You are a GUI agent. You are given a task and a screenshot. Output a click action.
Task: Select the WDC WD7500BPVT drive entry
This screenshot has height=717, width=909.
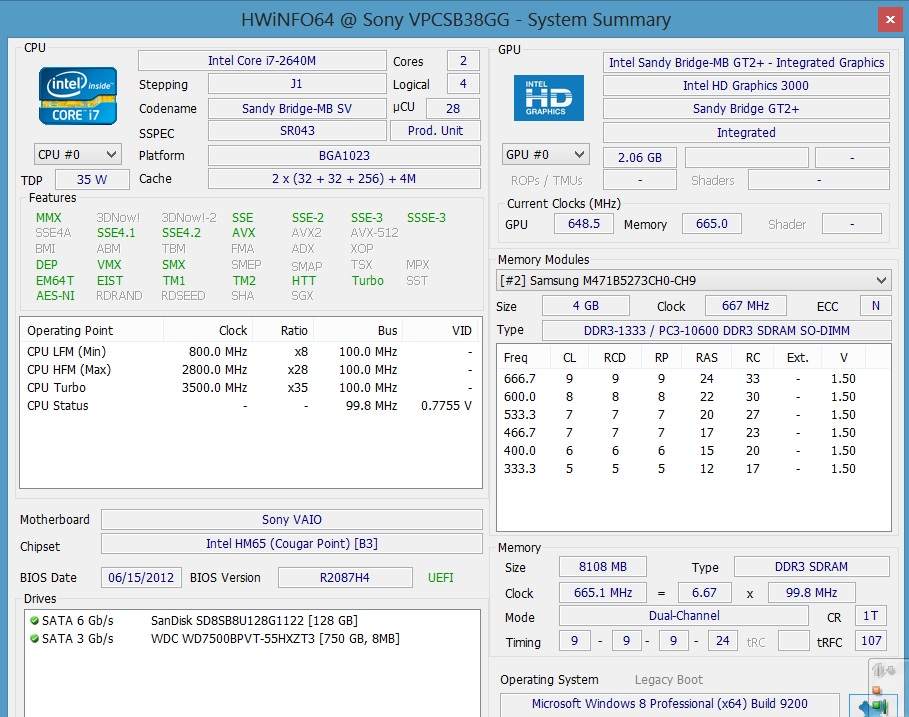(x=275, y=639)
